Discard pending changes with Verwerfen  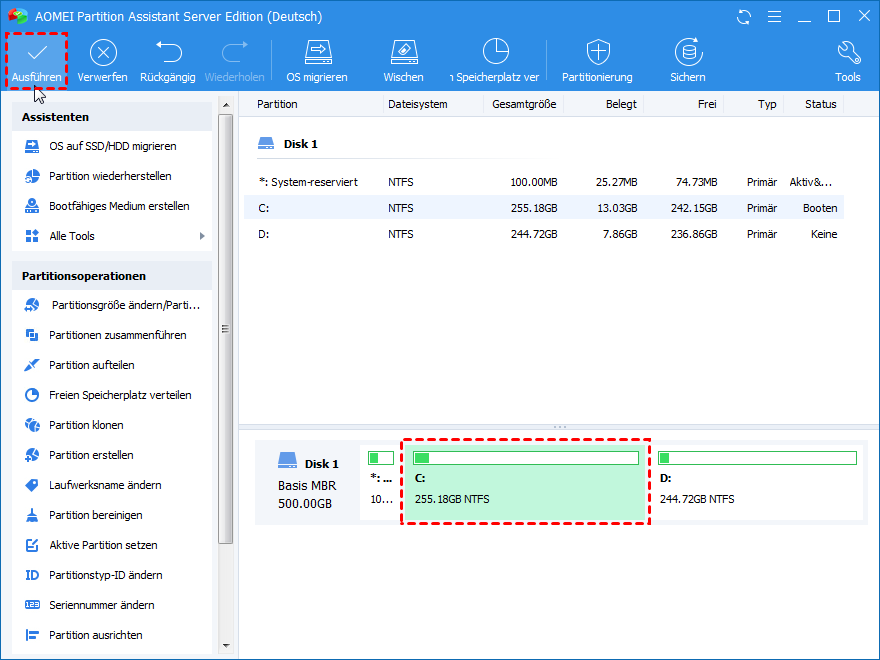pos(102,60)
